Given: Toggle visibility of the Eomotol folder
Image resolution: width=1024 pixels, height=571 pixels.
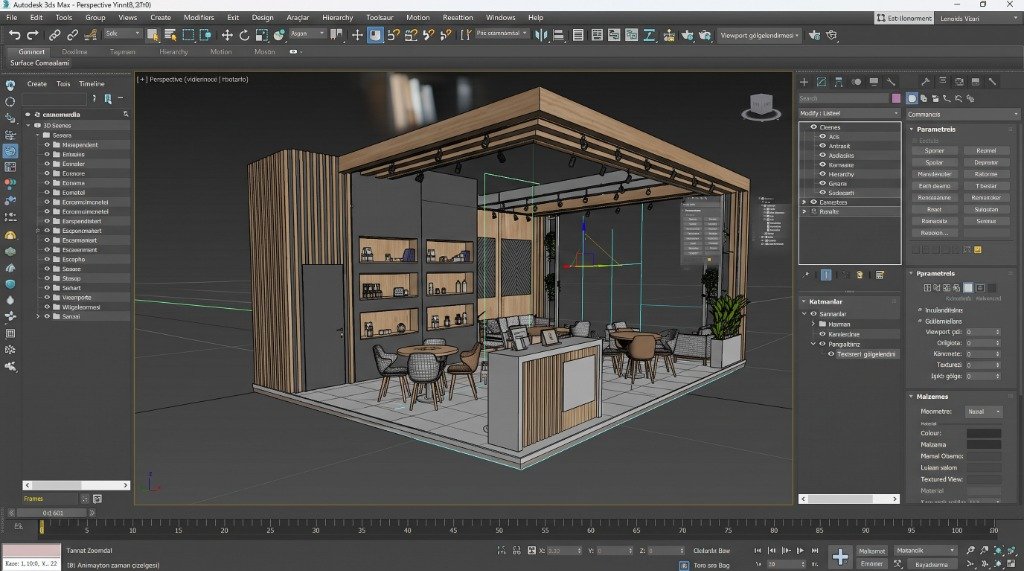Looking at the screenshot, I should coord(47,192).
